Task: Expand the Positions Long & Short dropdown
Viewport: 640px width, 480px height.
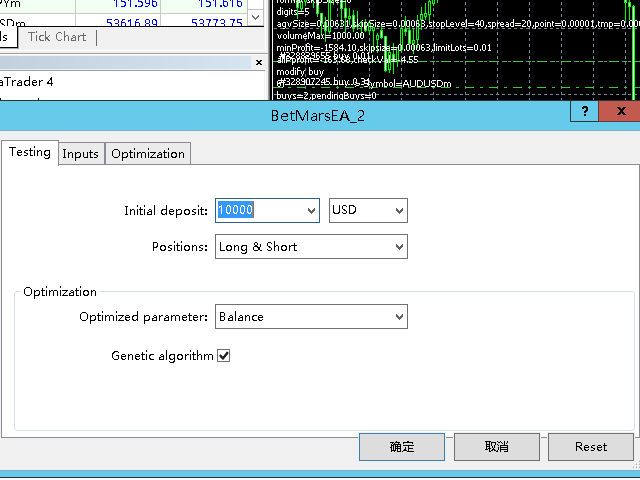Action: (x=311, y=247)
